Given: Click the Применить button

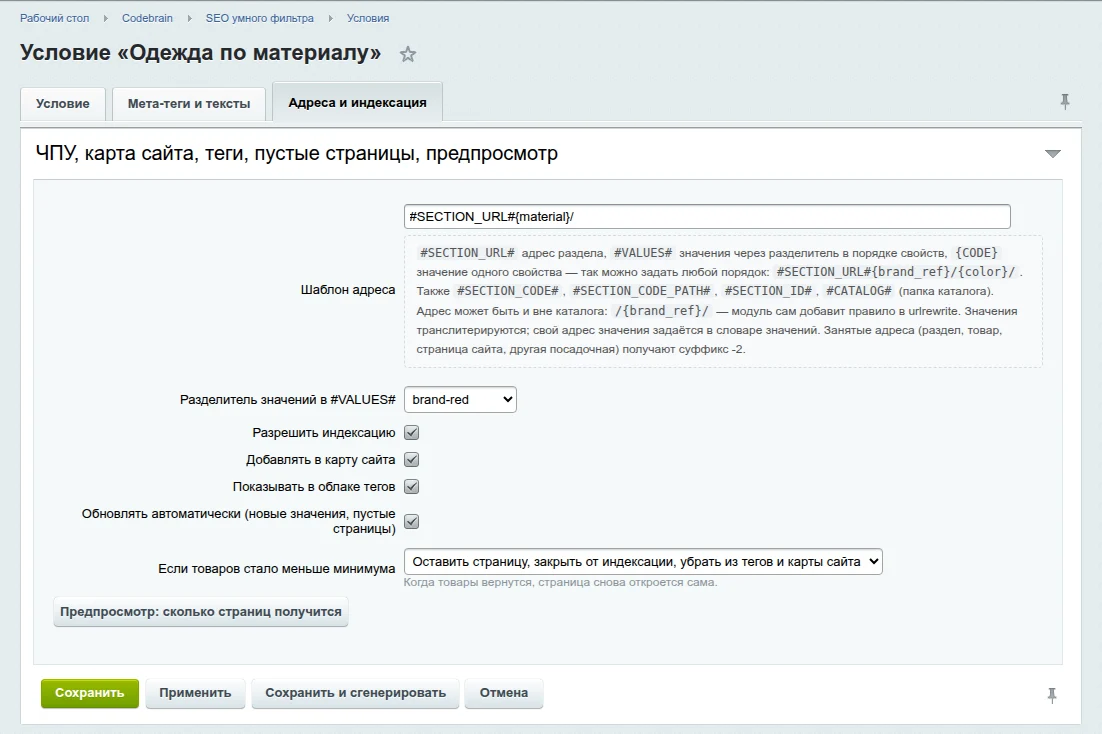Looking at the screenshot, I should pyautogui.click(x=195, y=693).
